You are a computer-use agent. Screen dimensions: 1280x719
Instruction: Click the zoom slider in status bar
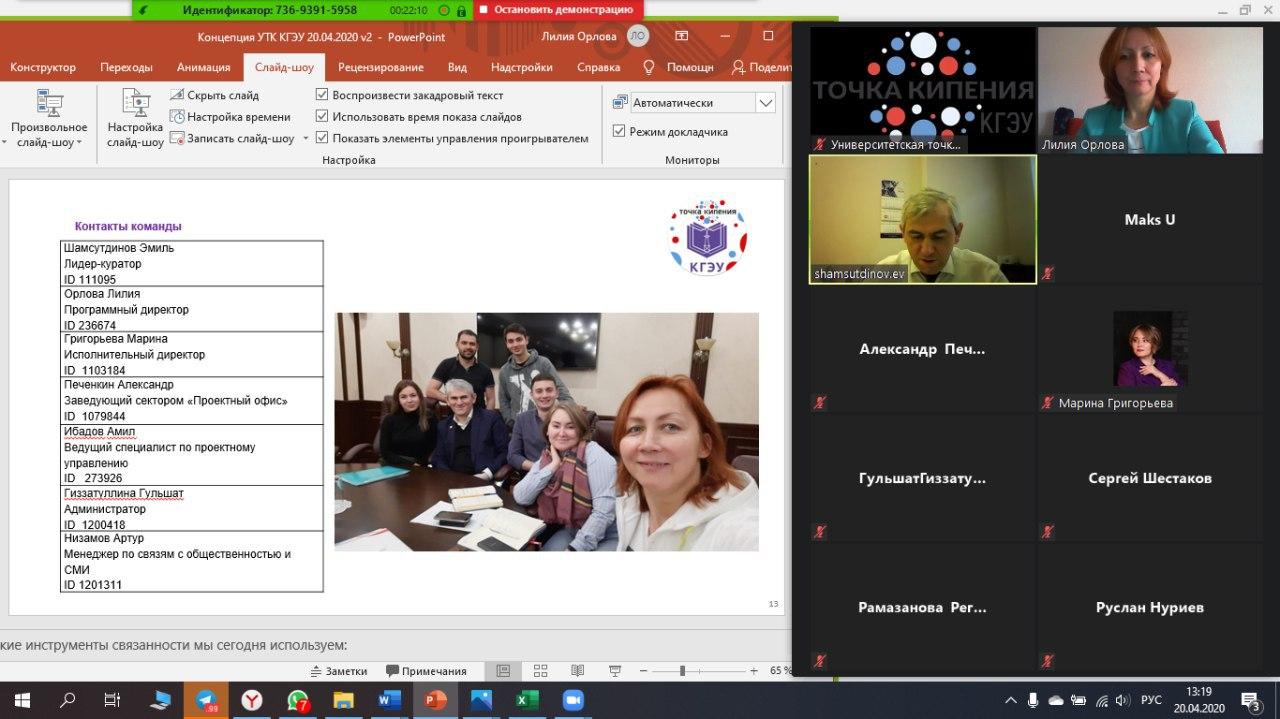click(682, 671)
